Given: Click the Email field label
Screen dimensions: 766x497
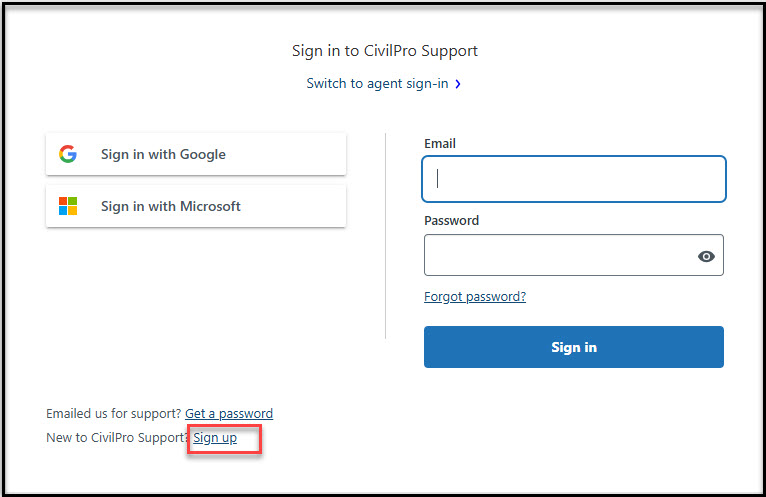Looking at the screenshot, I should click(440, 143).
